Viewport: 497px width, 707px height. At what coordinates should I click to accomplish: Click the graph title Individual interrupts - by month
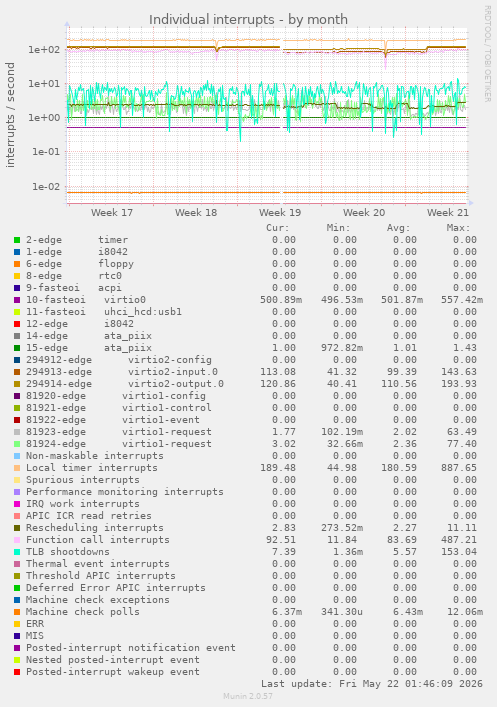click(248, 20)
